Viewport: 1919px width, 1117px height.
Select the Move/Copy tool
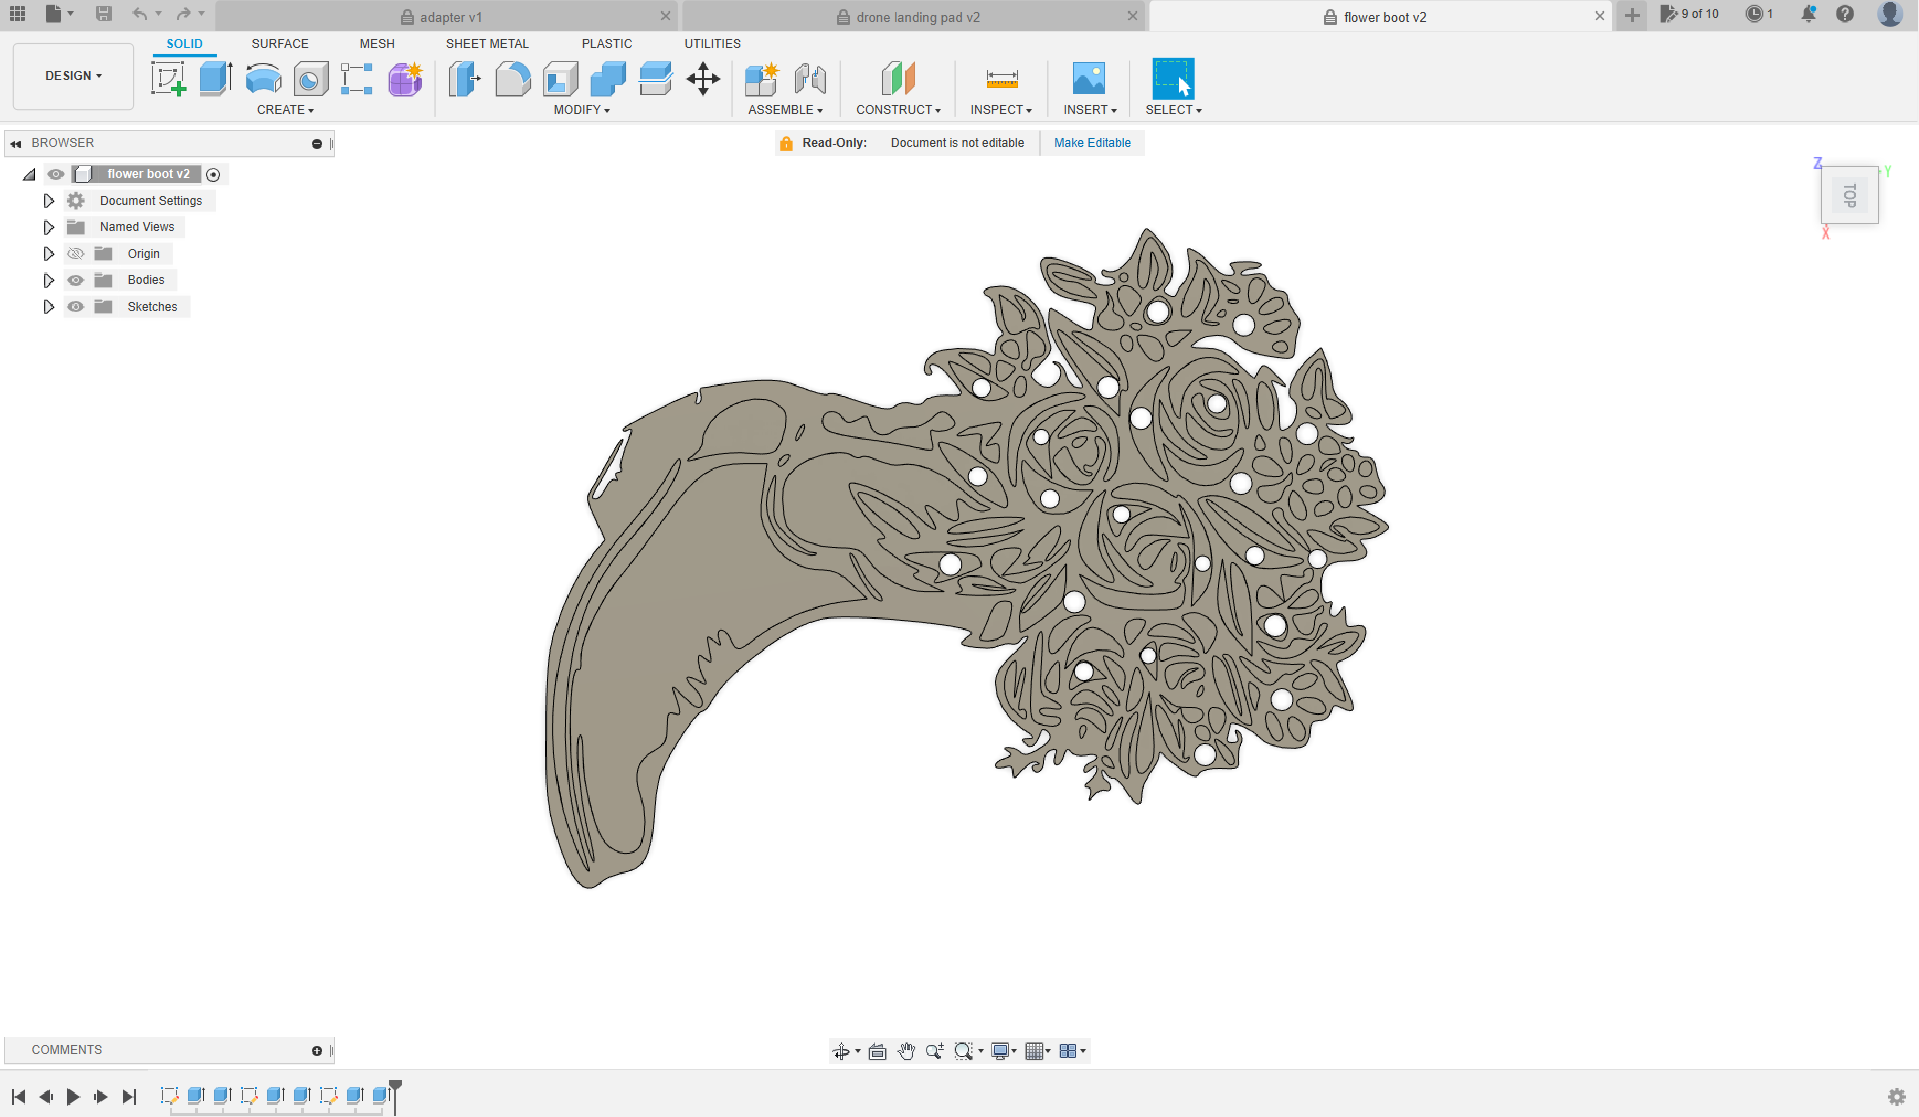[x=703, y=78]
